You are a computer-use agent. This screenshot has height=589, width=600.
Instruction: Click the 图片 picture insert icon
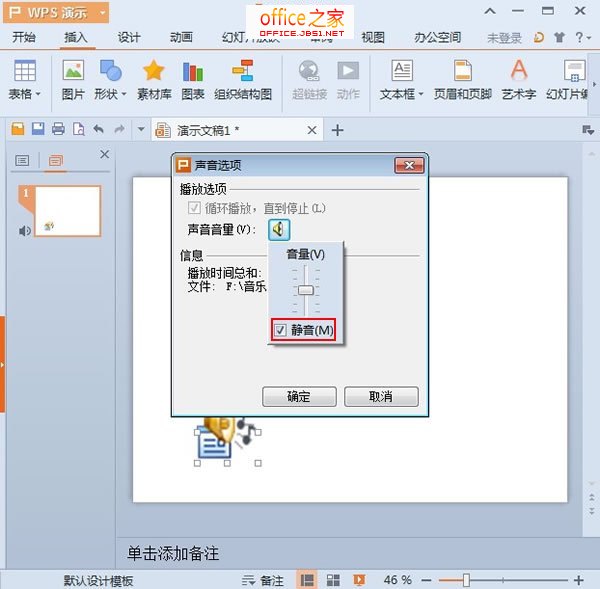point(73,70)
